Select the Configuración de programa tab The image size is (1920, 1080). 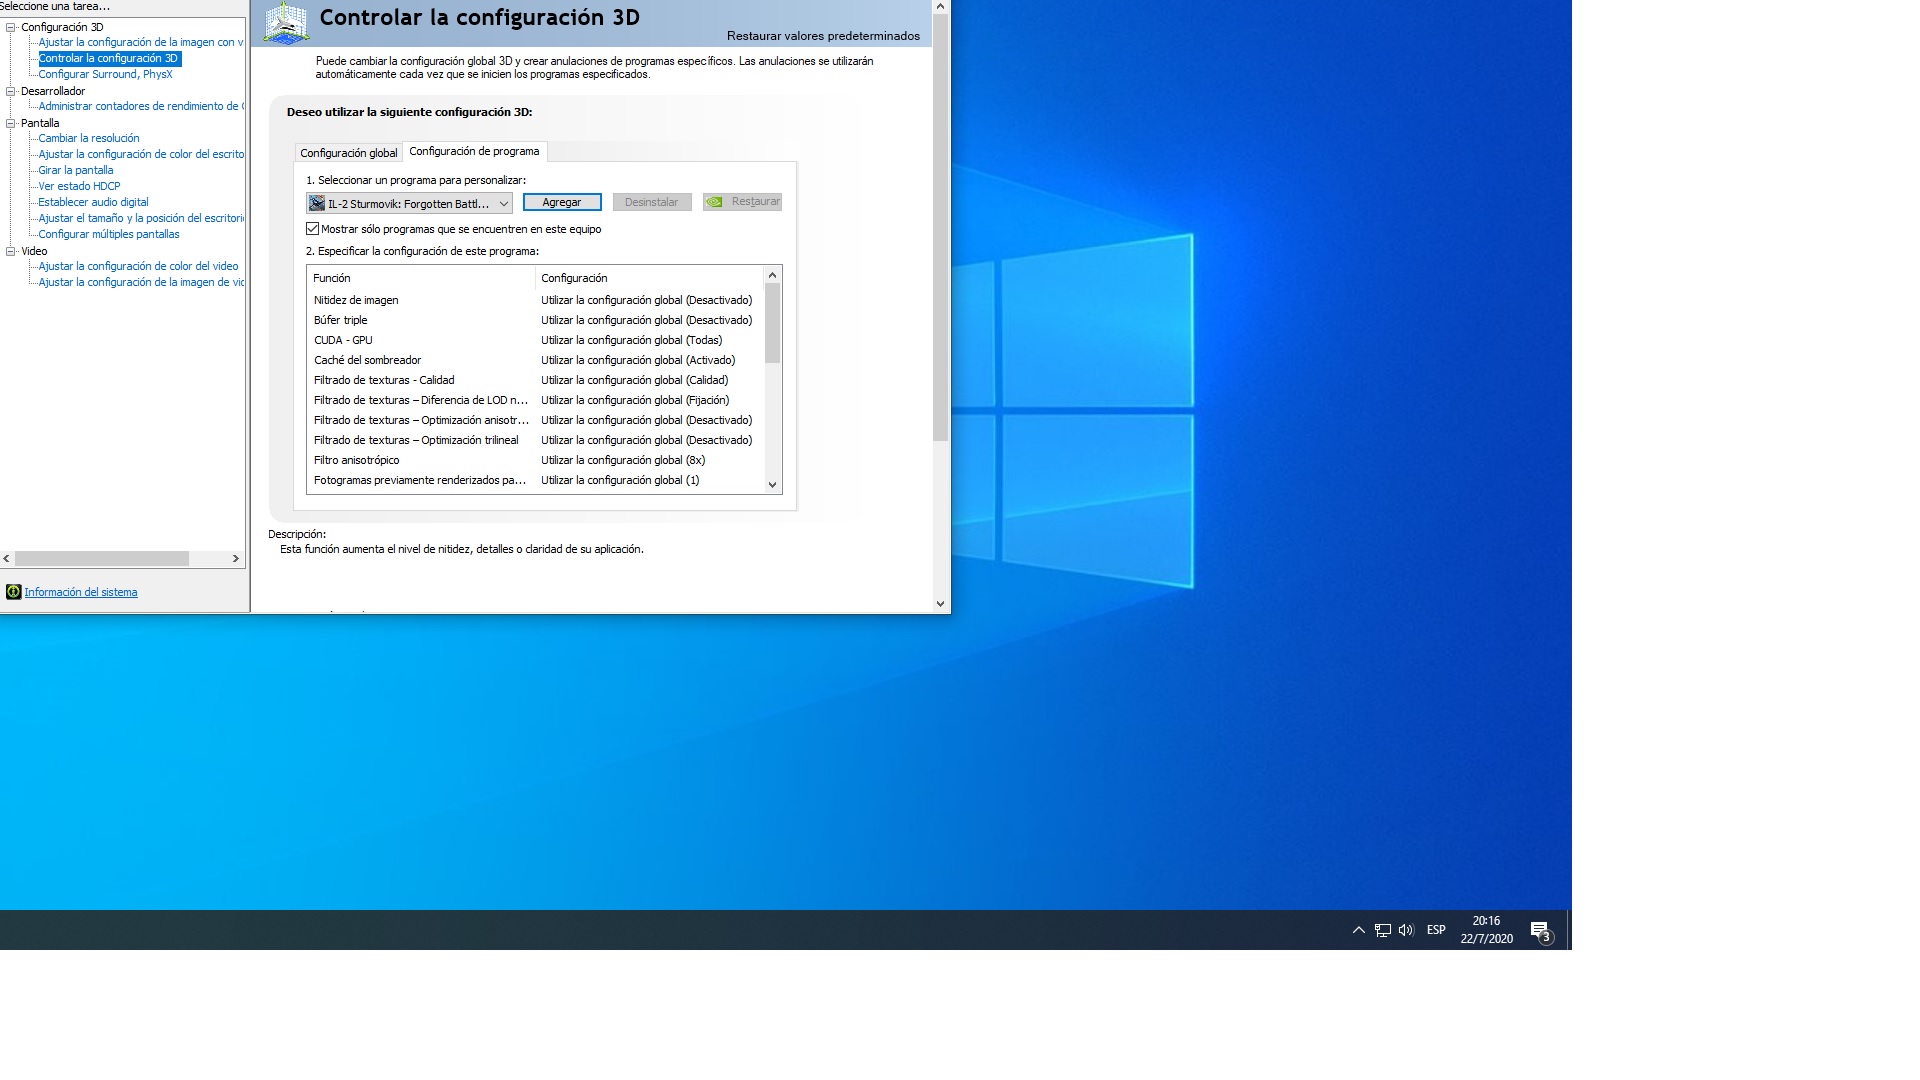click(x=474, y=151)
